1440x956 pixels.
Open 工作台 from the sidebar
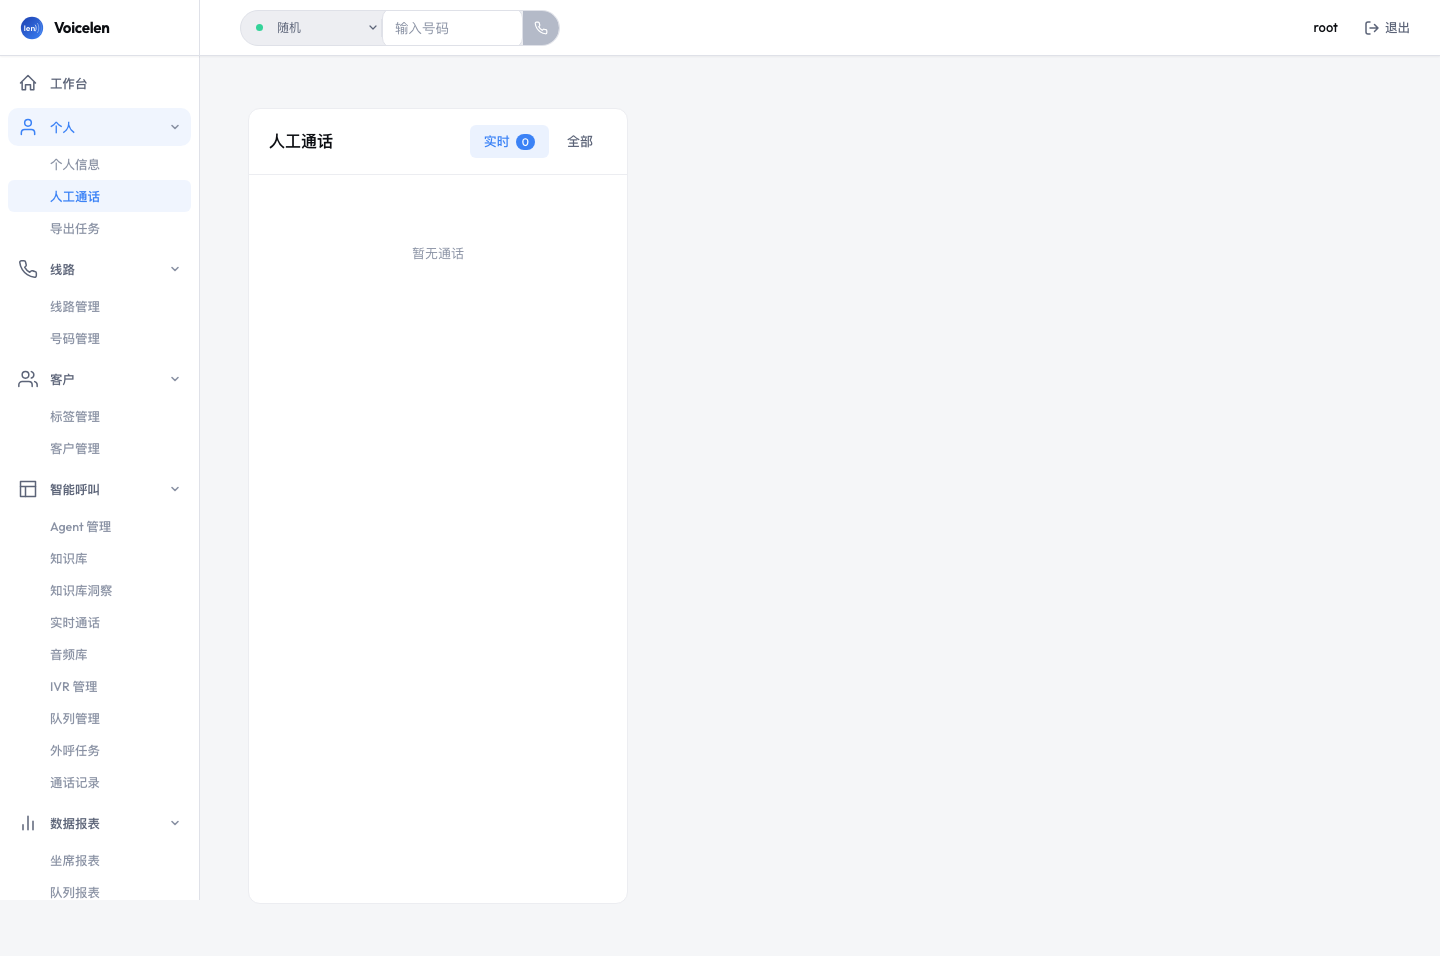pos(99,83)
